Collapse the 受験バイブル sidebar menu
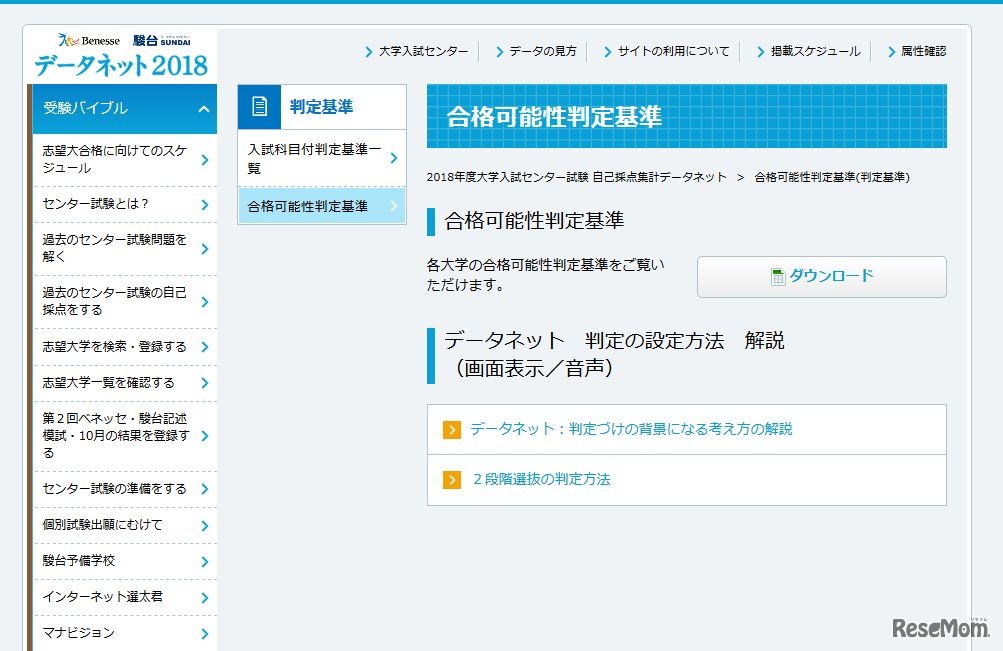The image size is (1003, 651). [x=204, y=109]
